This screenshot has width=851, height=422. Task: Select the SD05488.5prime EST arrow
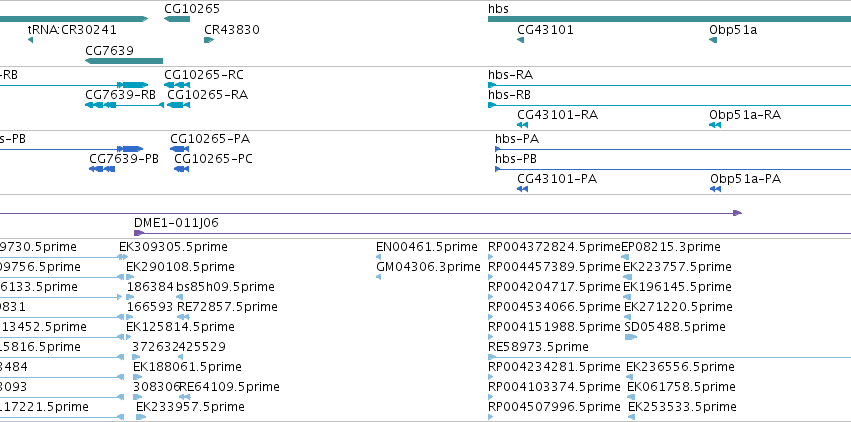(x=631, y=337)
